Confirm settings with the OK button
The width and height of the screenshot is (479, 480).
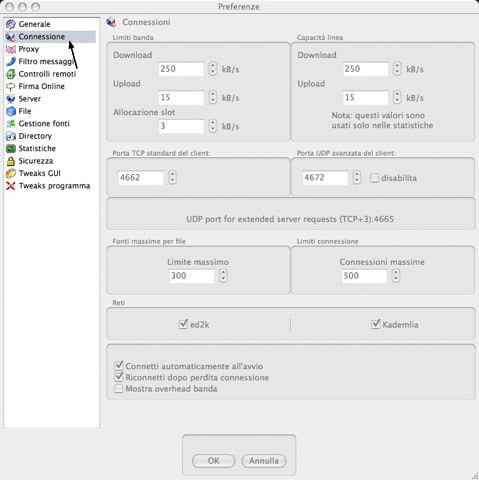point(214,461)
